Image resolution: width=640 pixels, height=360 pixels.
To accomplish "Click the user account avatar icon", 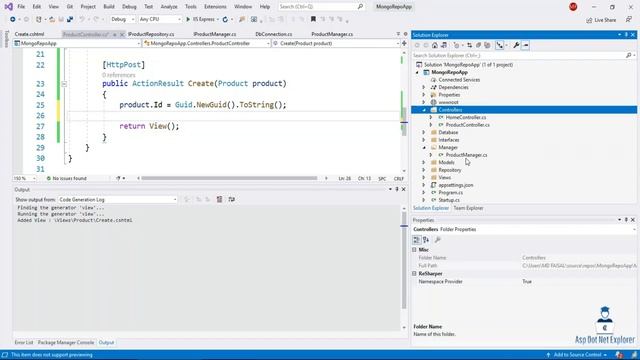I will (x=573, y=7).
